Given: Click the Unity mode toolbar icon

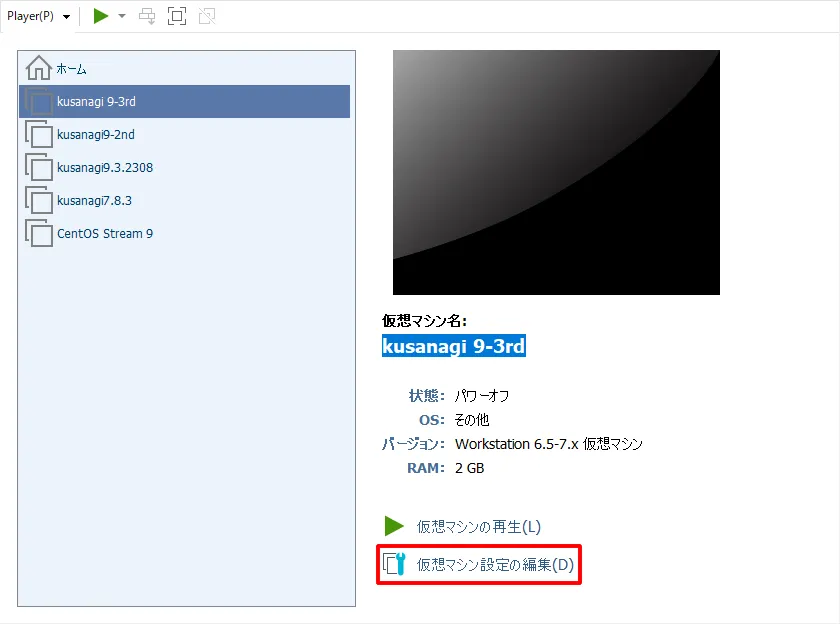Looking at the screenshot, I should tap(207, 16).
